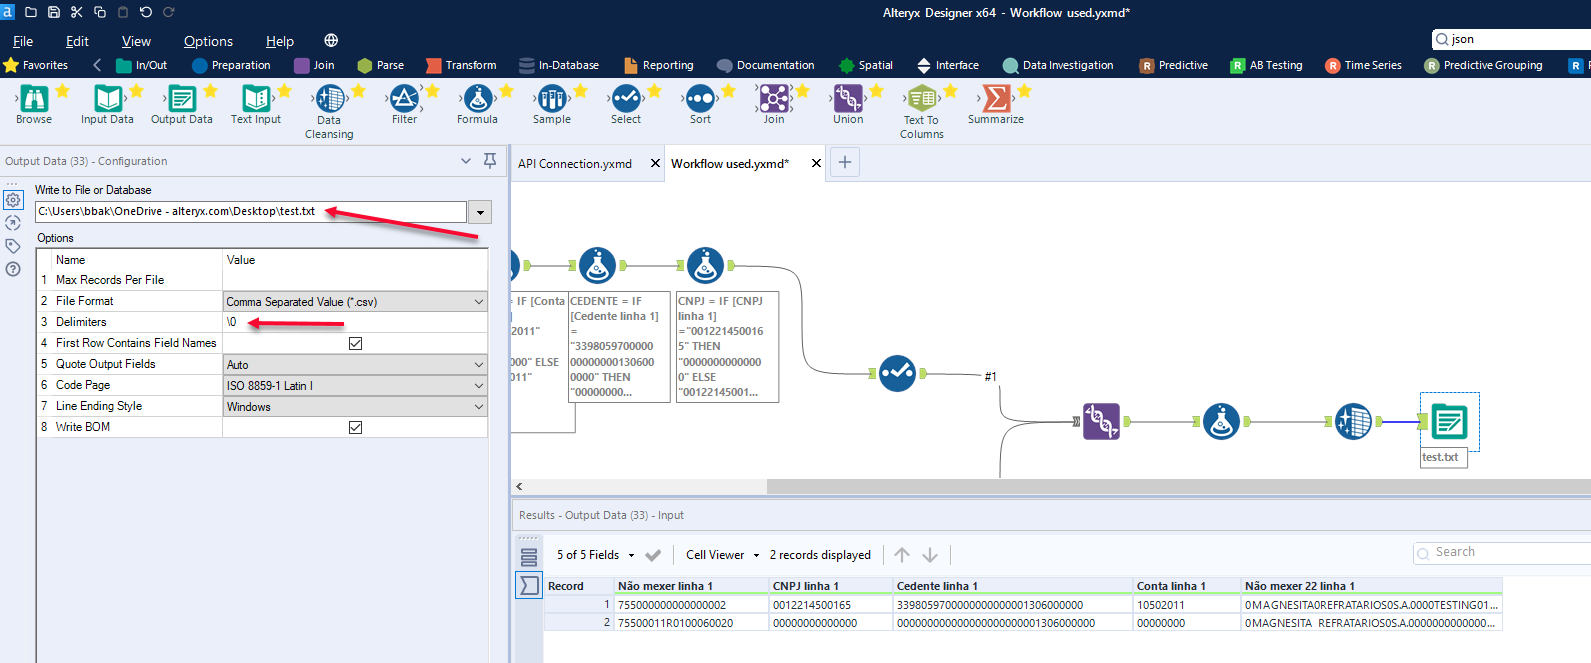Viewport: 1591px width, 663px height.
Task: Pick the Summarize tool icon
Action: [x=996, y=98]
